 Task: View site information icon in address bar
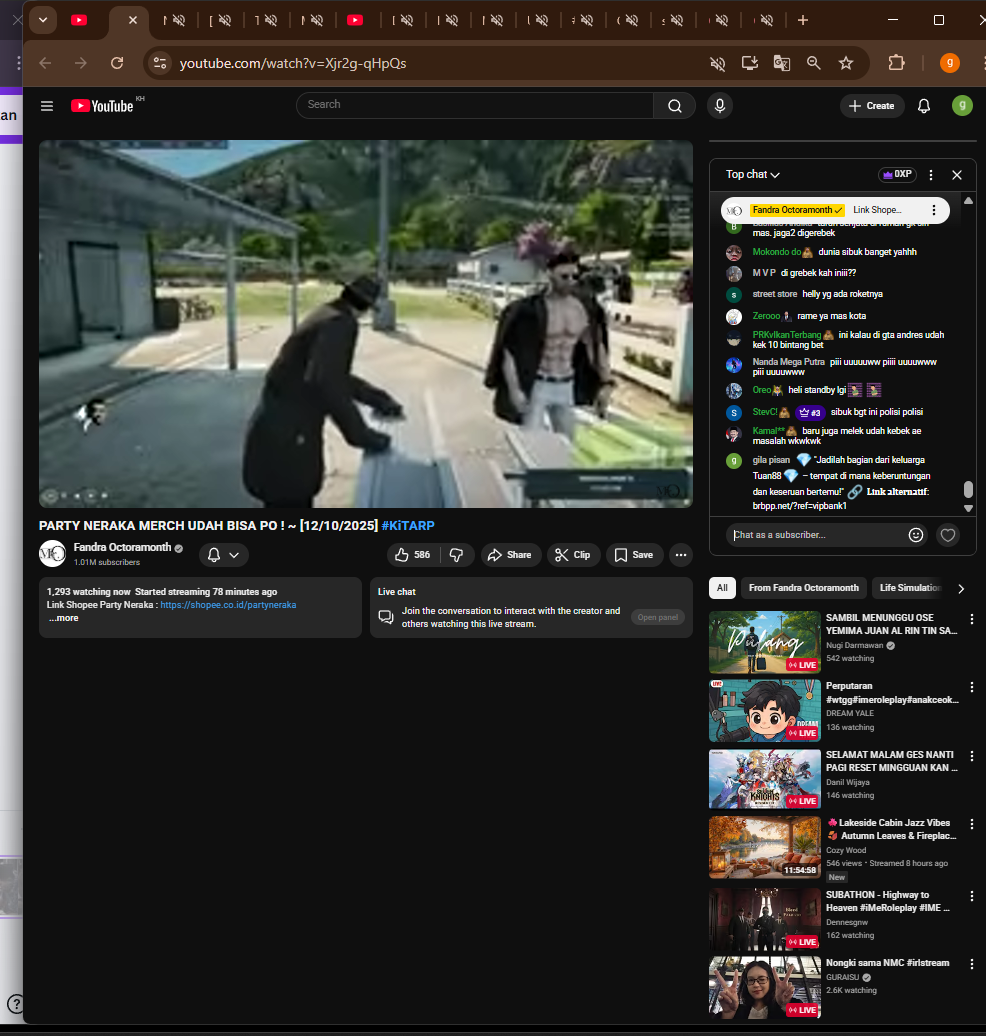coord(160,63)
